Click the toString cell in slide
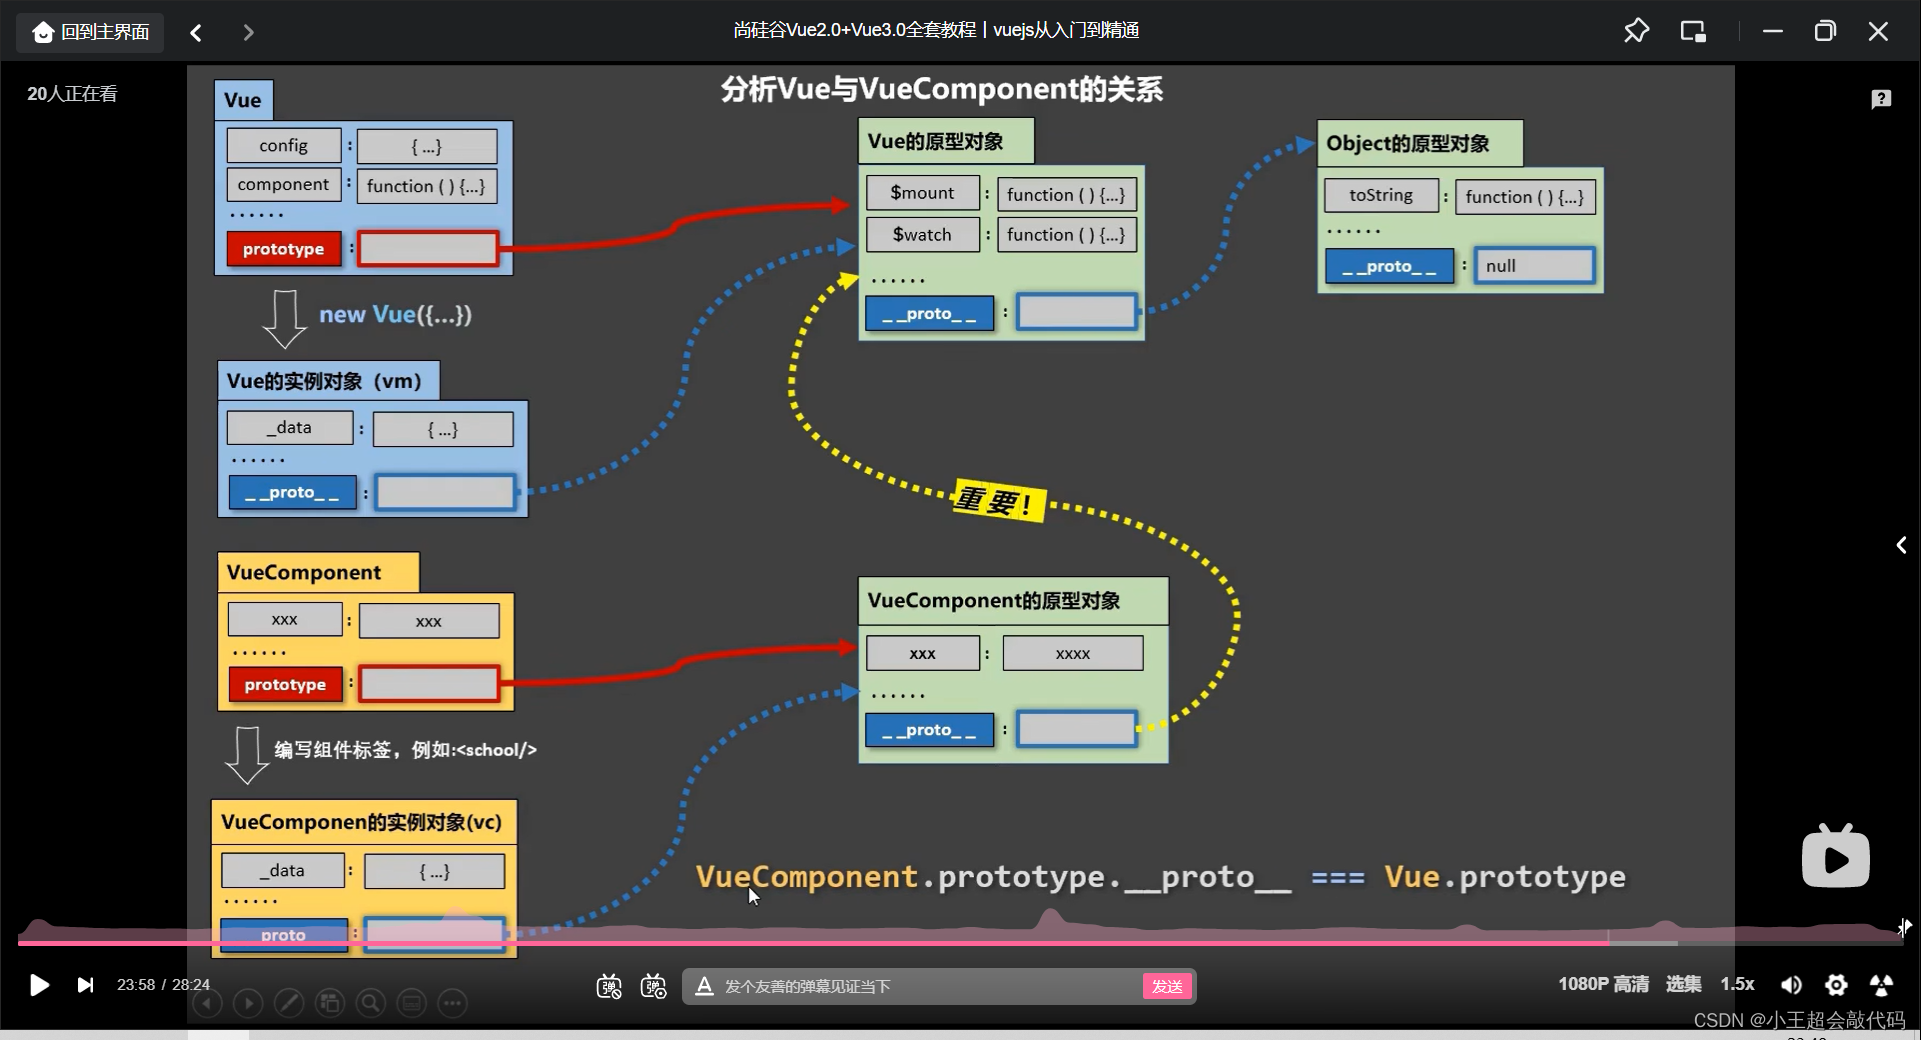Image resolution: width=1921 pixels, height=1040 pixels. pyautogui.click(x=1381, y=196)
